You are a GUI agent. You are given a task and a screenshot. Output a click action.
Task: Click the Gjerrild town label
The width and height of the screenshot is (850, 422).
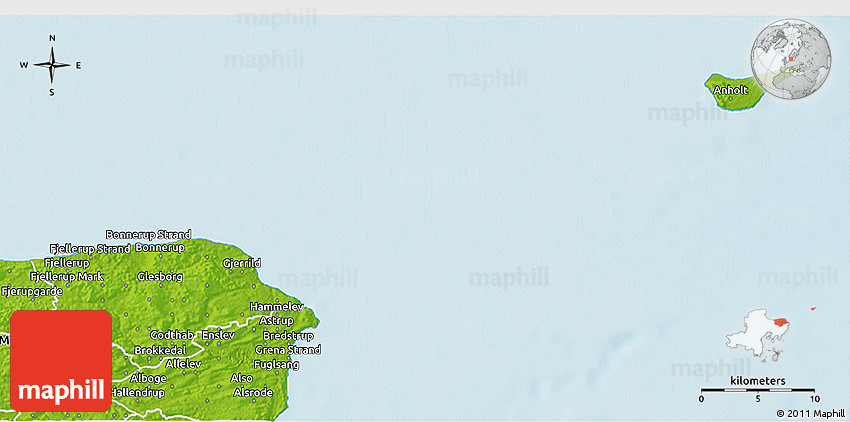tap(242, 264)
